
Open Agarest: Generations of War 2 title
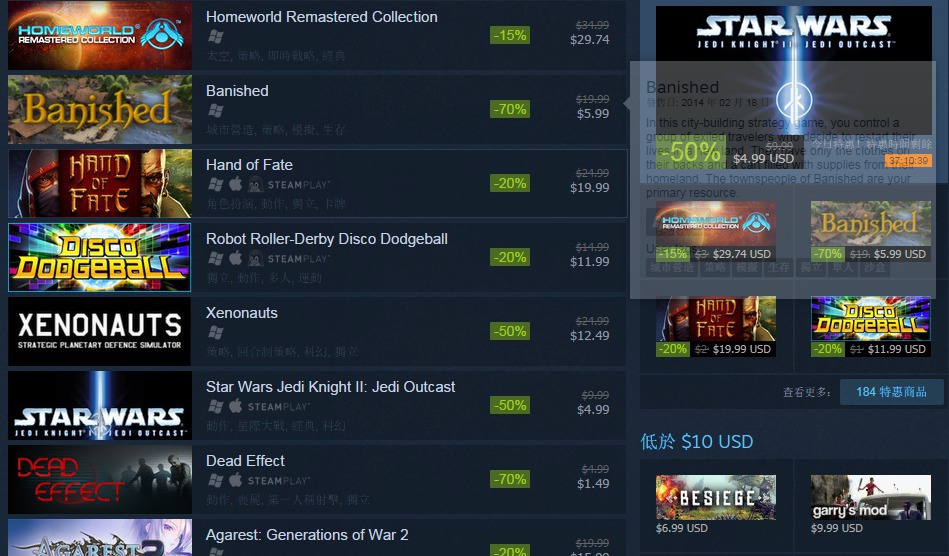point(307,535)
